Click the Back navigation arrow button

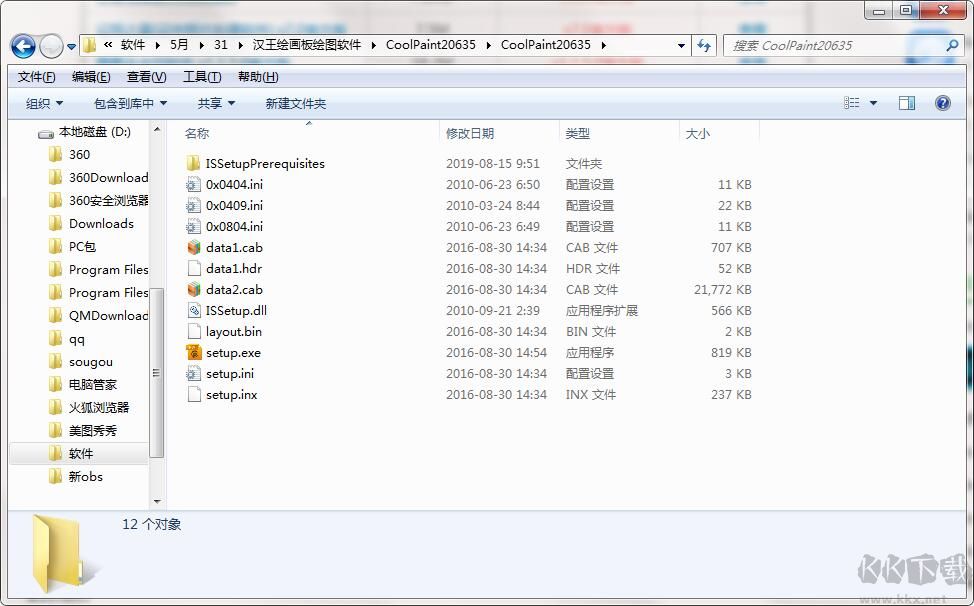coord(23,46)
